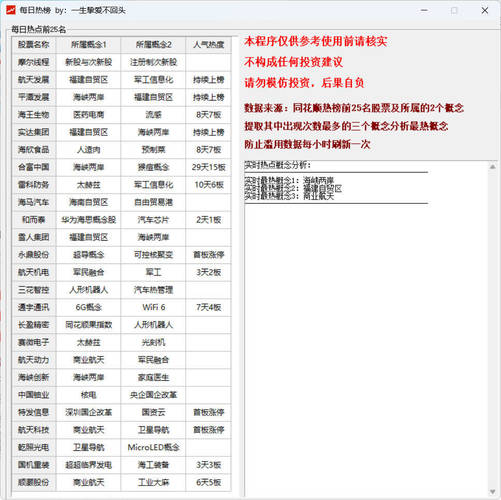Select the 海欣食品 stock cell
The width and height of the screenshot is (501, 500).
[34, 150]
